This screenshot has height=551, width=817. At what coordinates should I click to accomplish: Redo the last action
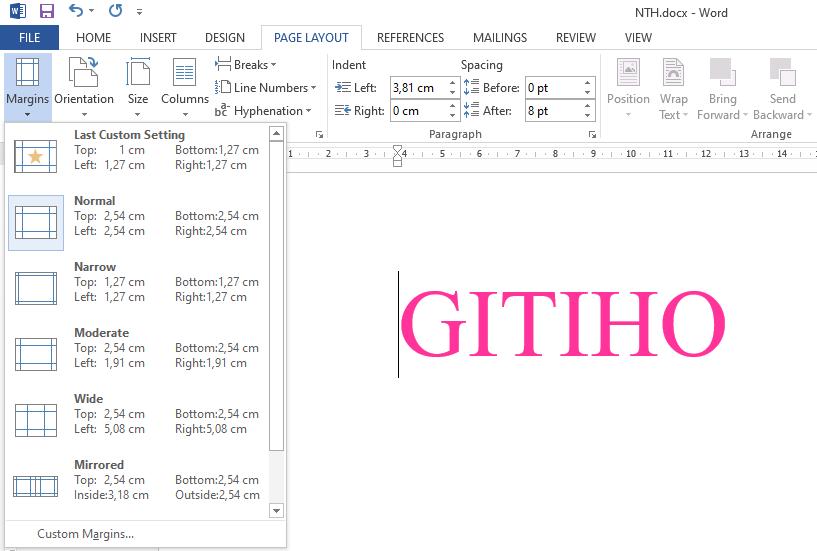(x=116, y=10)
